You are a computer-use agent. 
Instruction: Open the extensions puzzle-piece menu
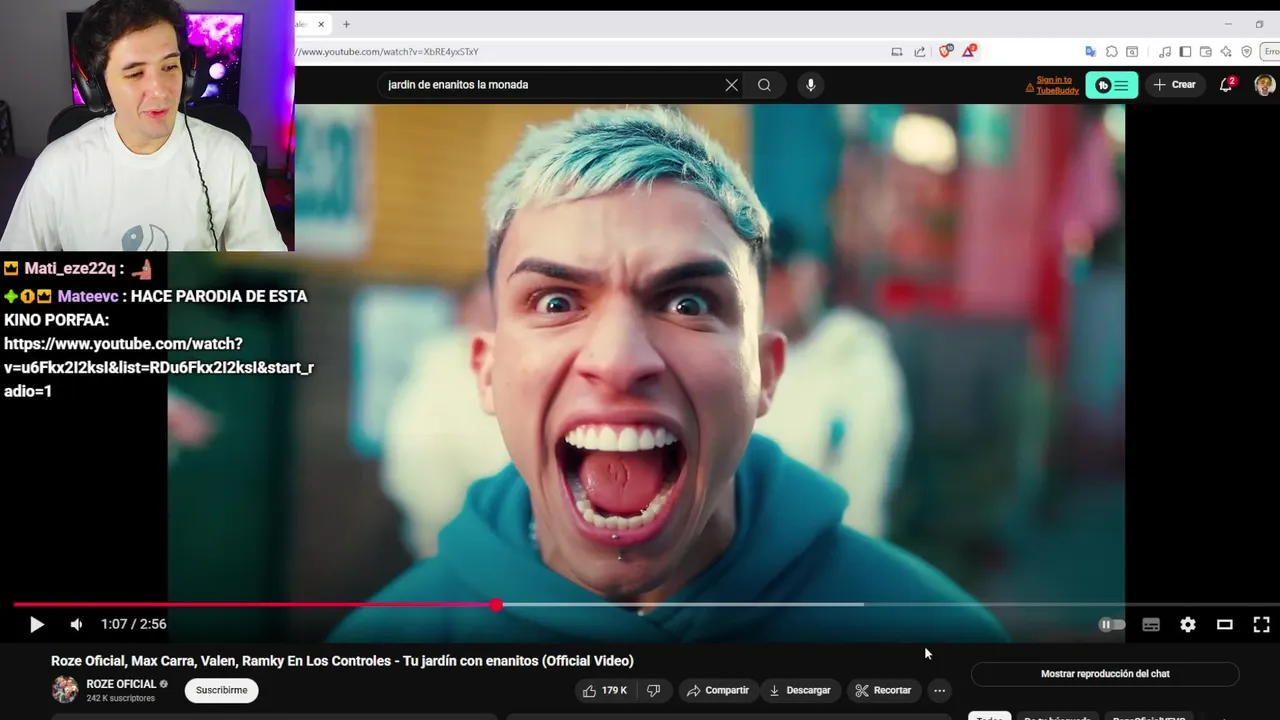pyautogui.click(x=1111, y=52)
